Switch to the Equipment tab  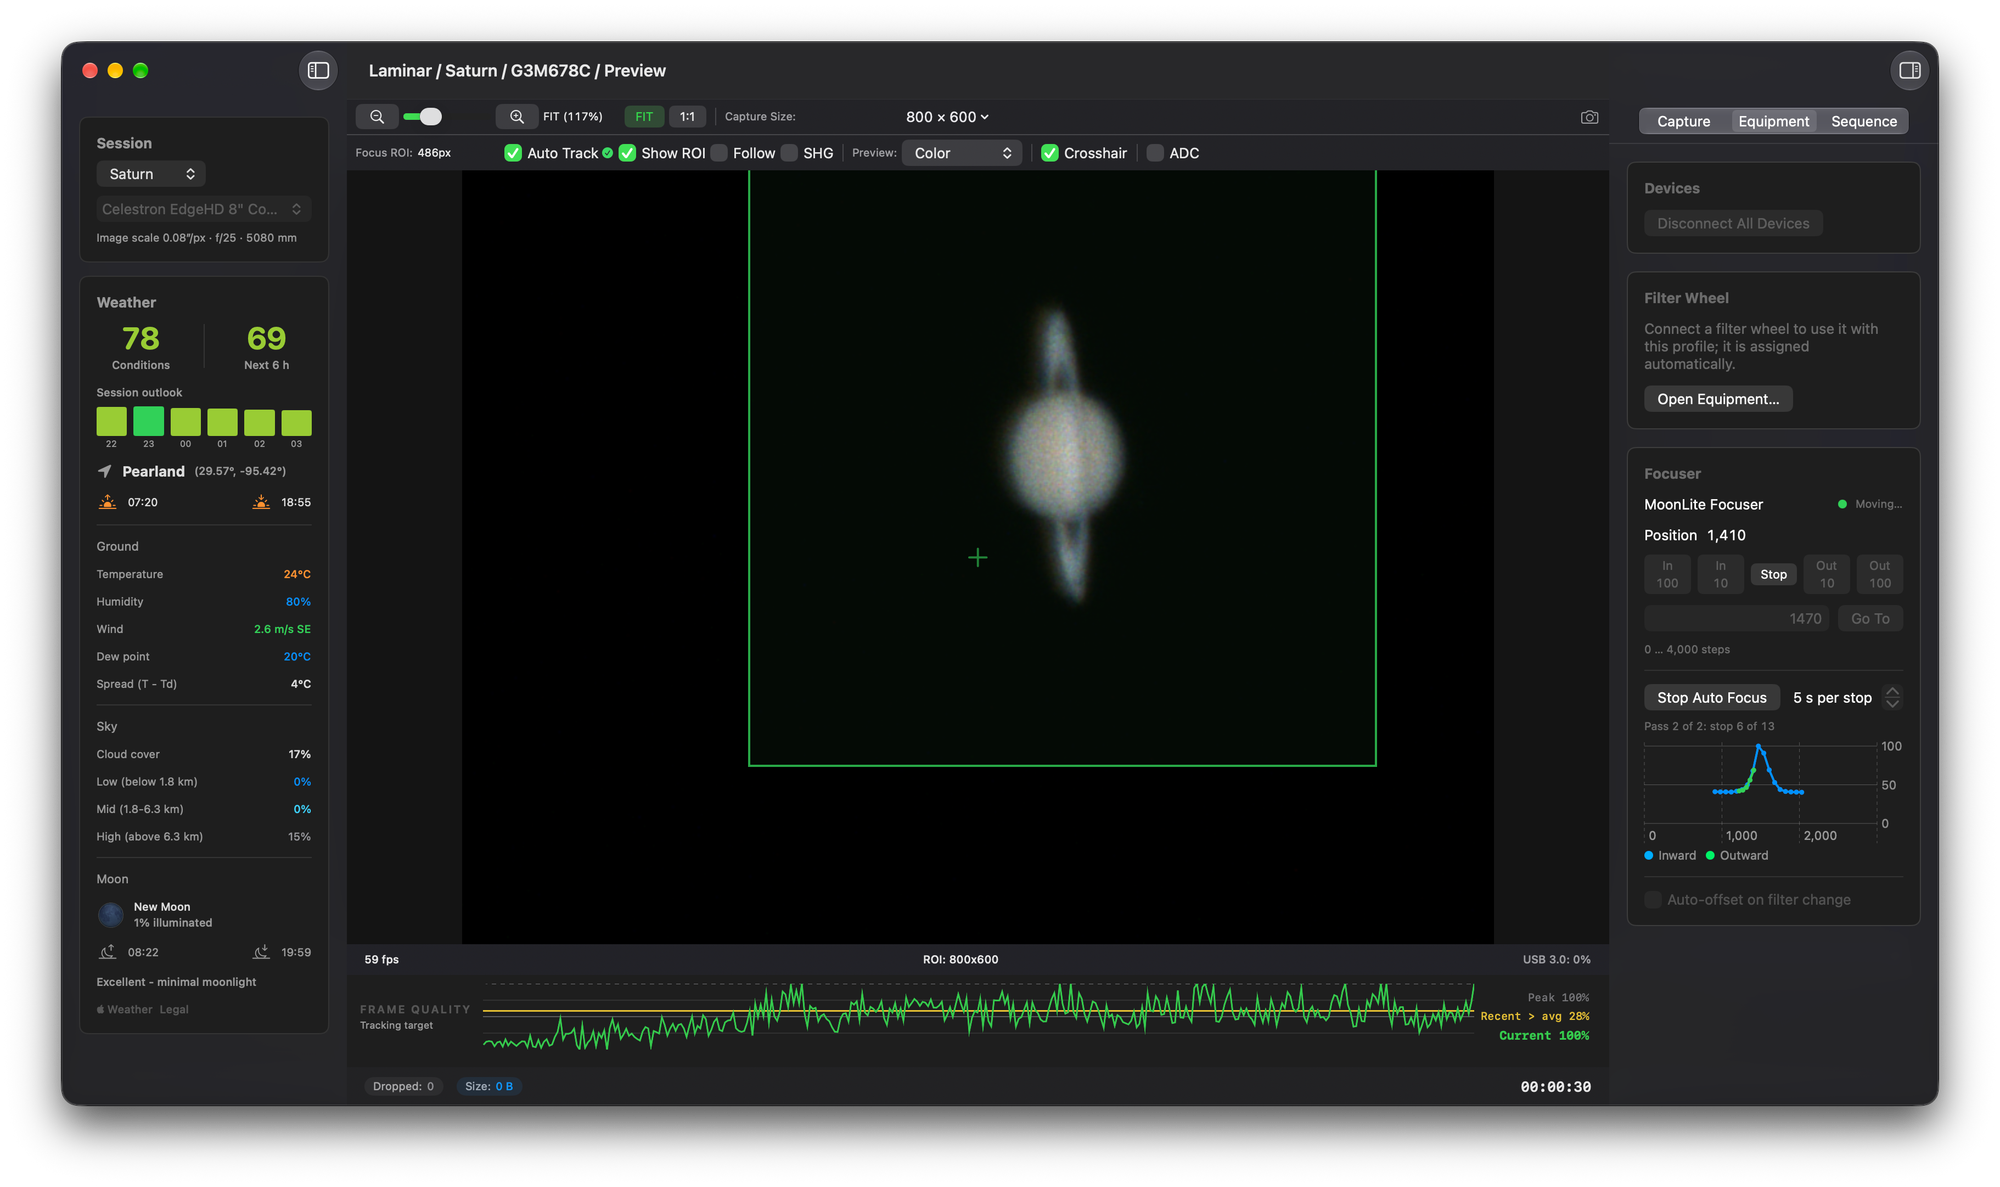pos(1773,121)
